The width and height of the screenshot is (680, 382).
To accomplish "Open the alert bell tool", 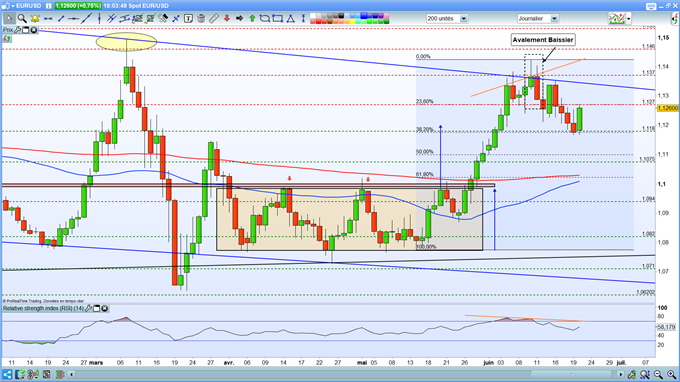I will pos(35,19).
